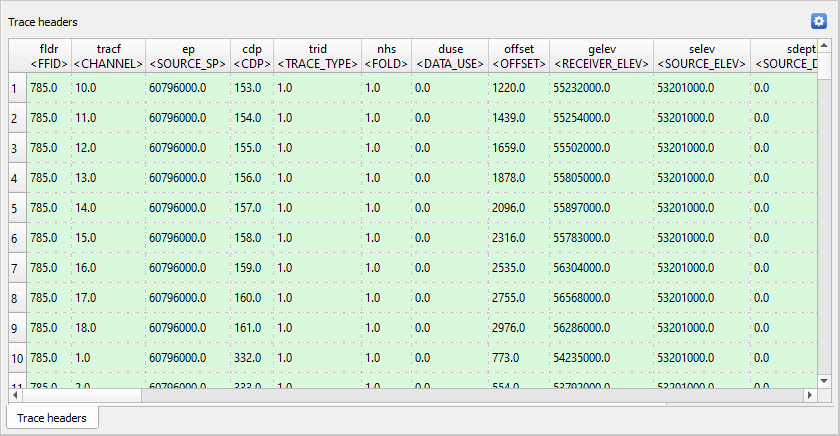Click the horizontal scrollbar left arrow
Viewport: 840px width, 436px height.
[x=16, y=395]
